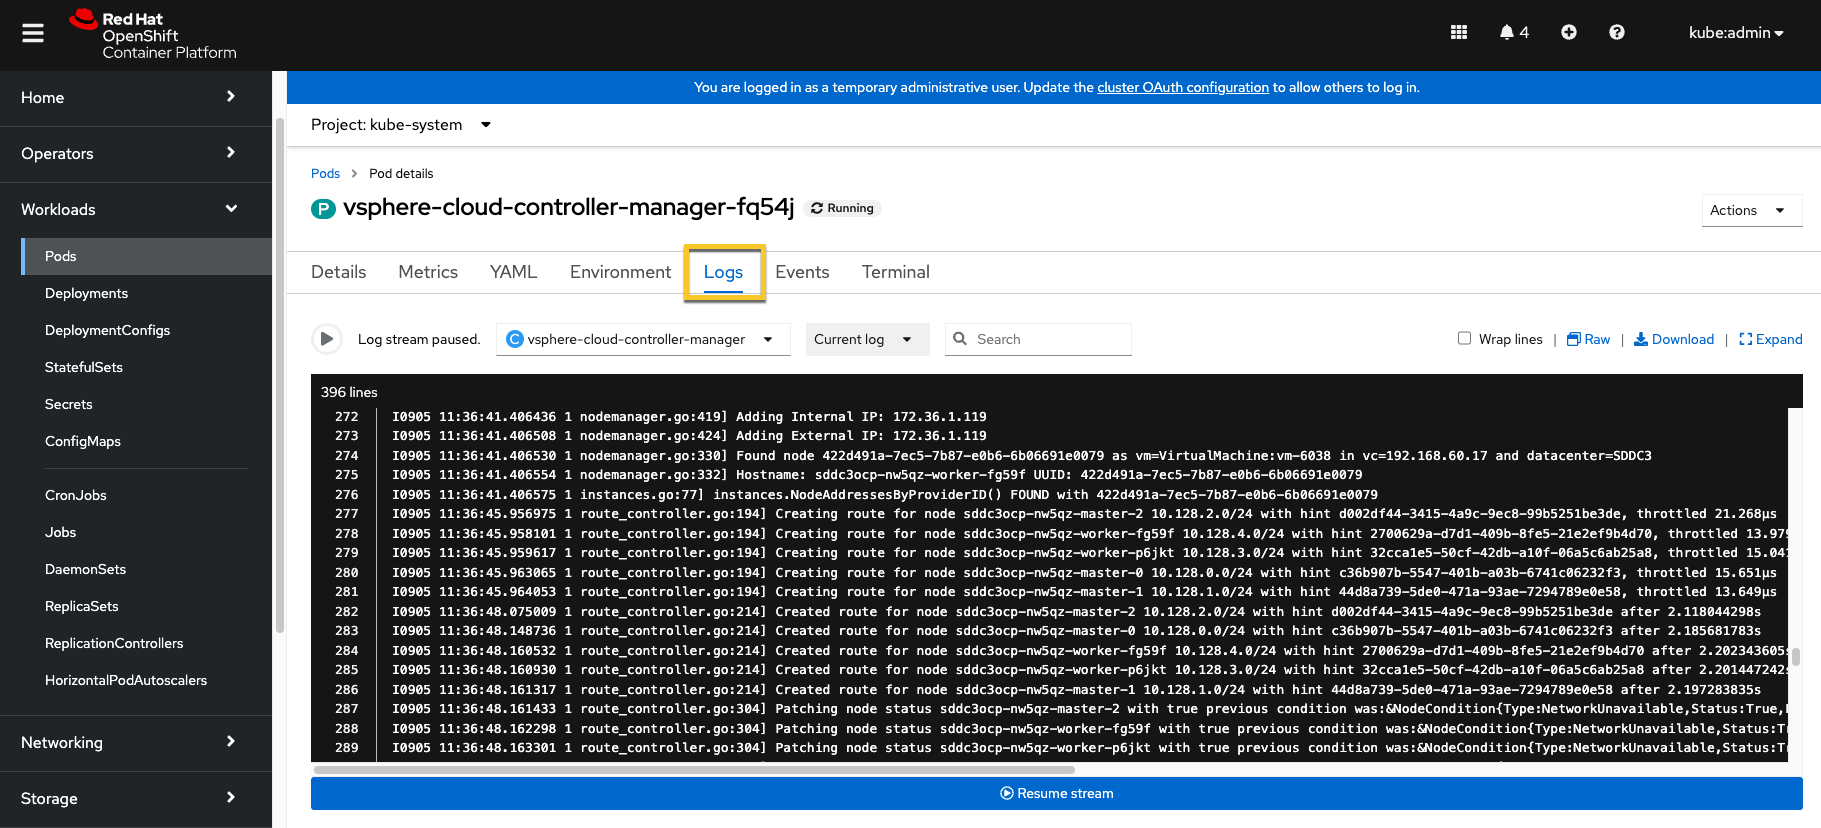Switch to the Details tab
The image size is (1821, 828).
339,272
